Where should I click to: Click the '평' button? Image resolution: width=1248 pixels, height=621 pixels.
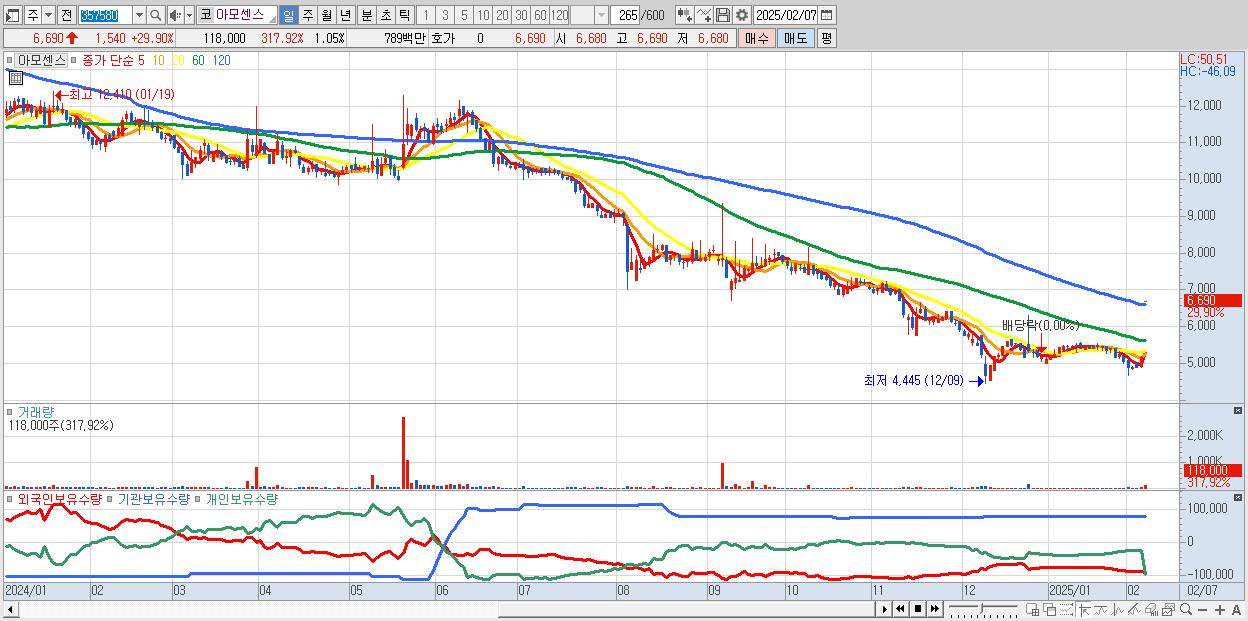click(825, 38)
